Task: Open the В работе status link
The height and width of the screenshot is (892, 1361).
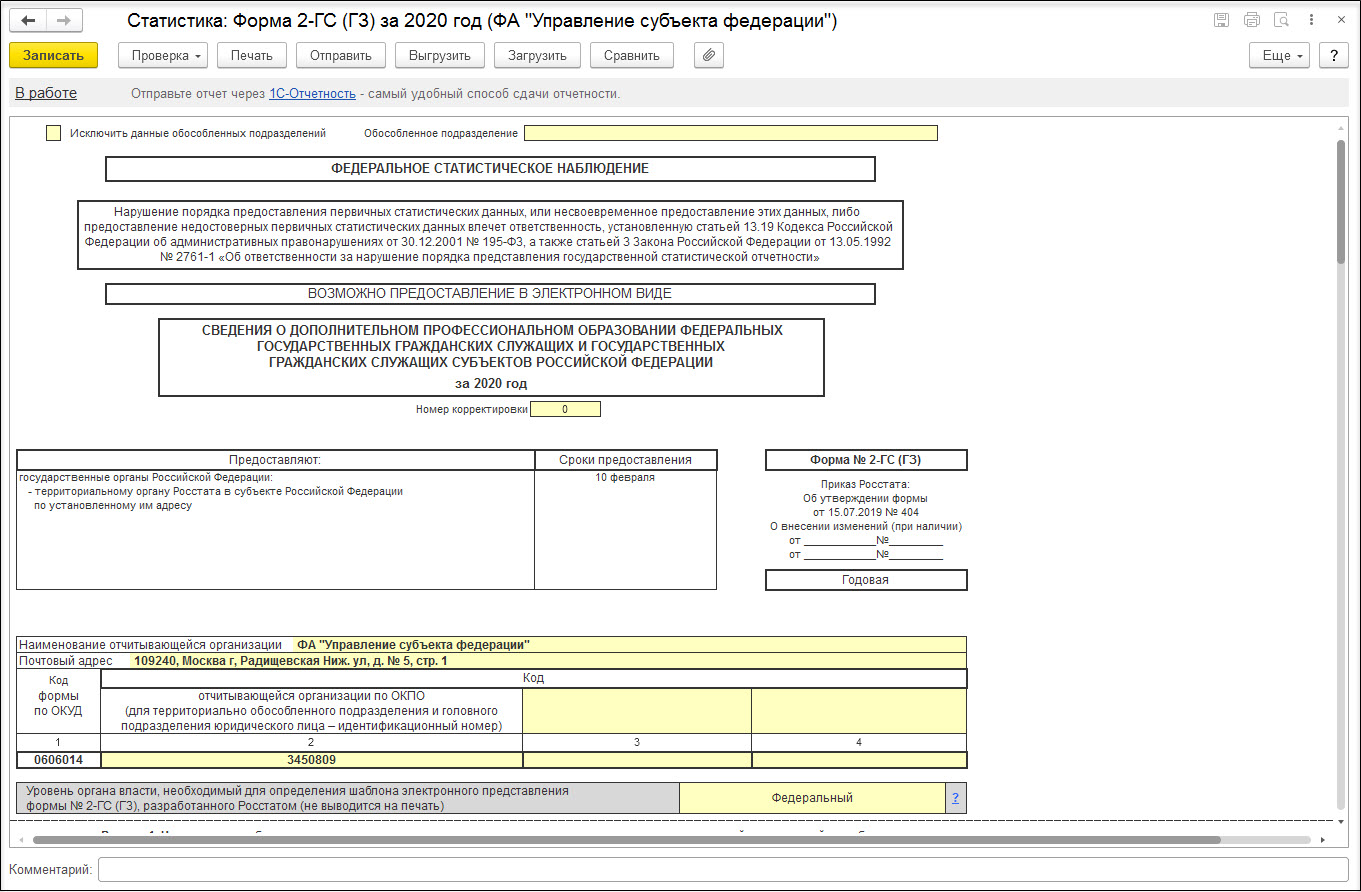Action: [x=46, y=93]
